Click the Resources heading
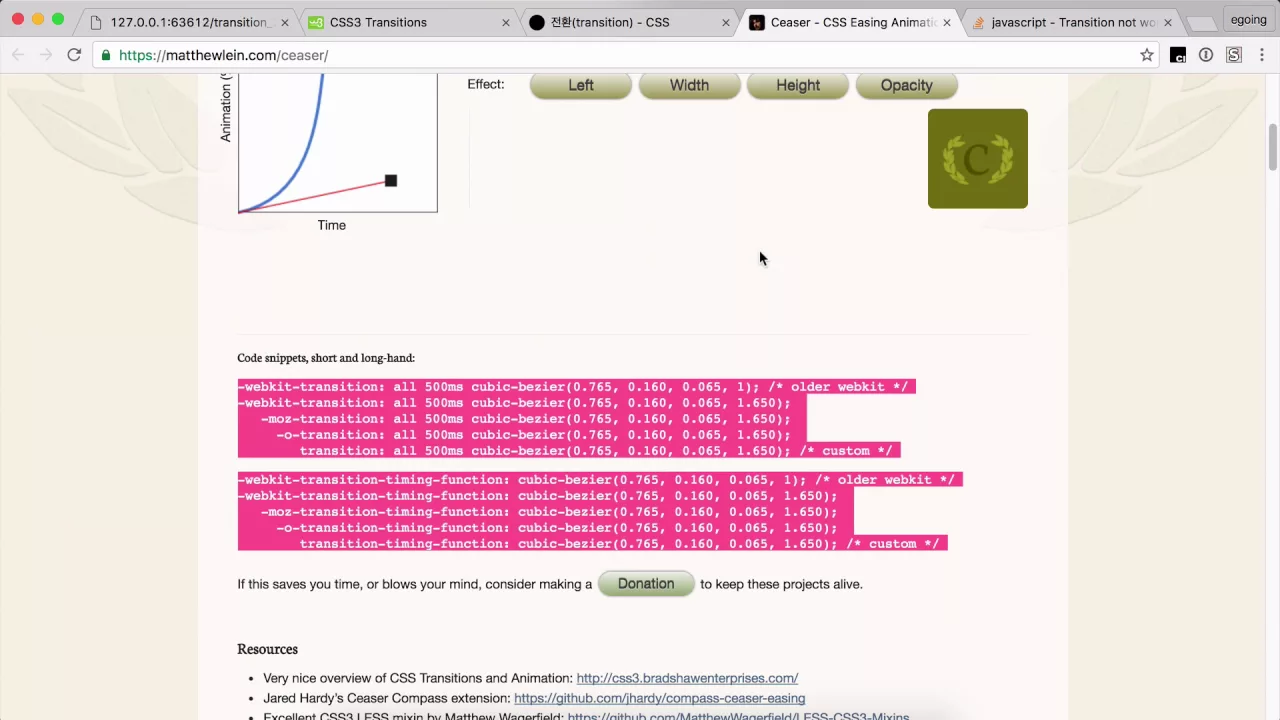 click(x=267, y=649)
